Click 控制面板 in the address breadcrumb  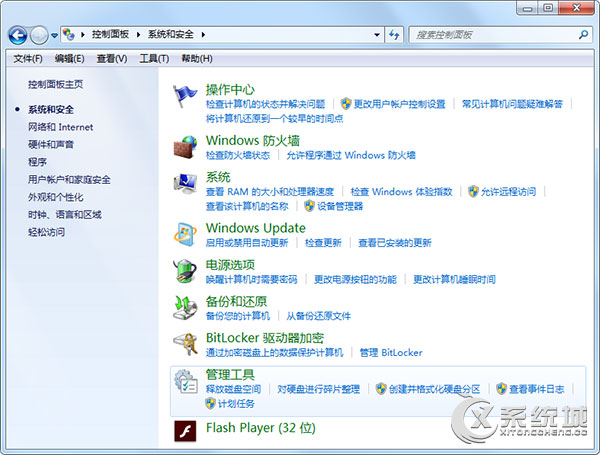click(110, 34)
